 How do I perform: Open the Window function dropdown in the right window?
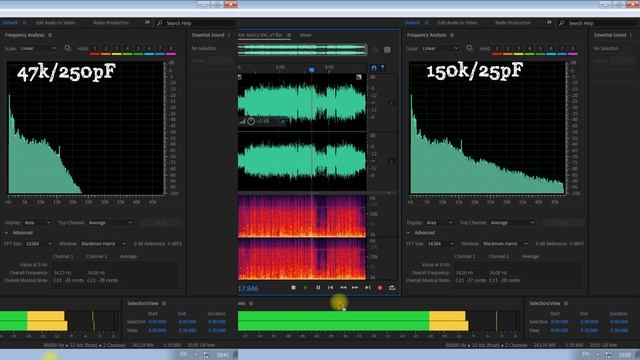click(505, 244)
